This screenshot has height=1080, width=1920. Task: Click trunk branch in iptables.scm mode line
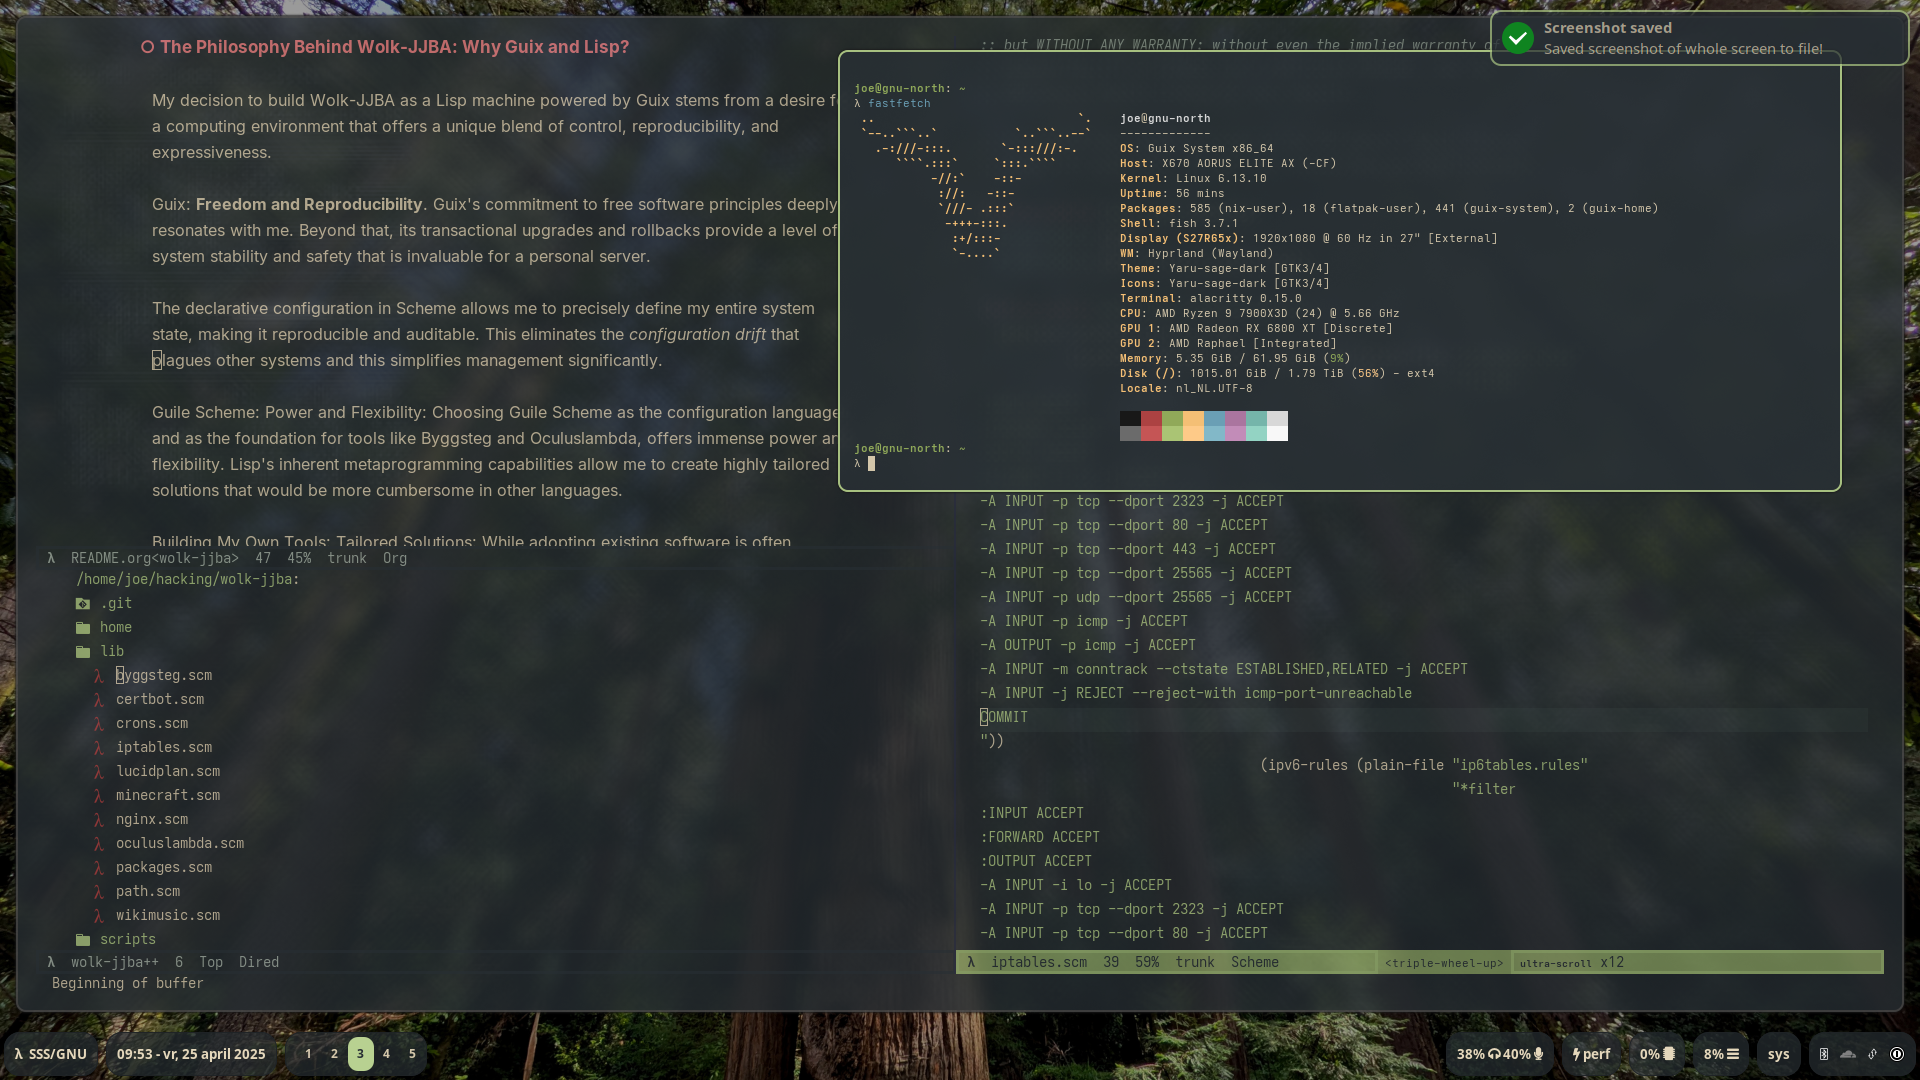coord(1195,963)
